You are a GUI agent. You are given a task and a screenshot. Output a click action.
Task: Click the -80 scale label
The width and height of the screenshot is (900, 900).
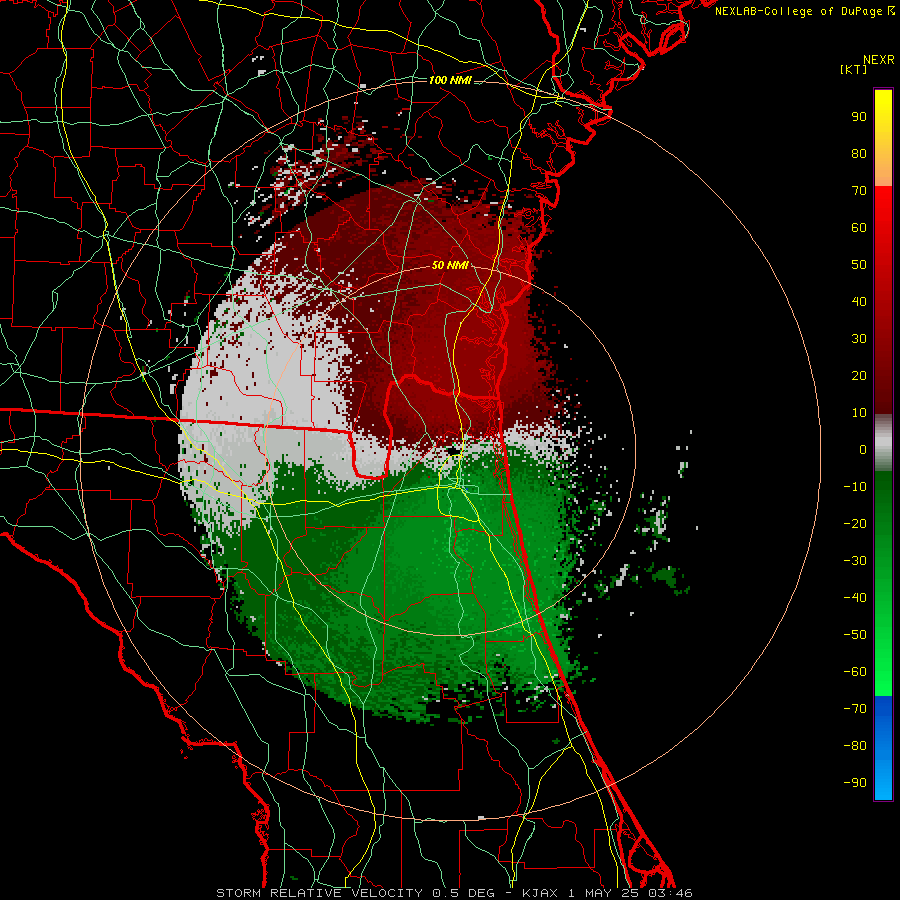[855, 746]
